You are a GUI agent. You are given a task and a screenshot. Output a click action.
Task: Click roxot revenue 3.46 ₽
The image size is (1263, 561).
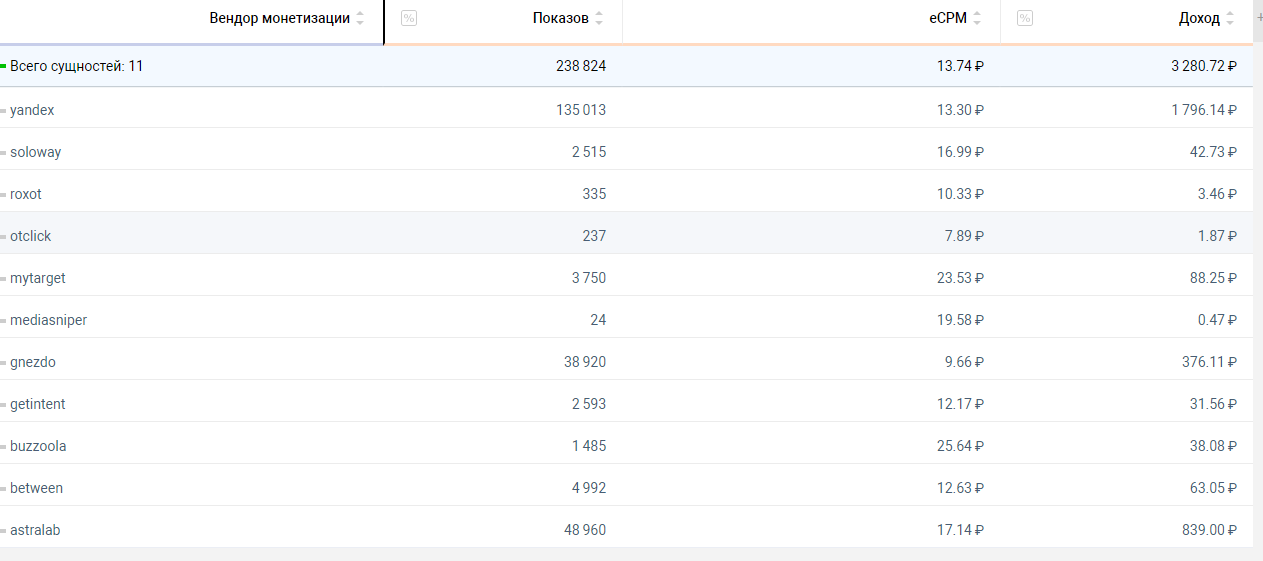[1217, 194]
